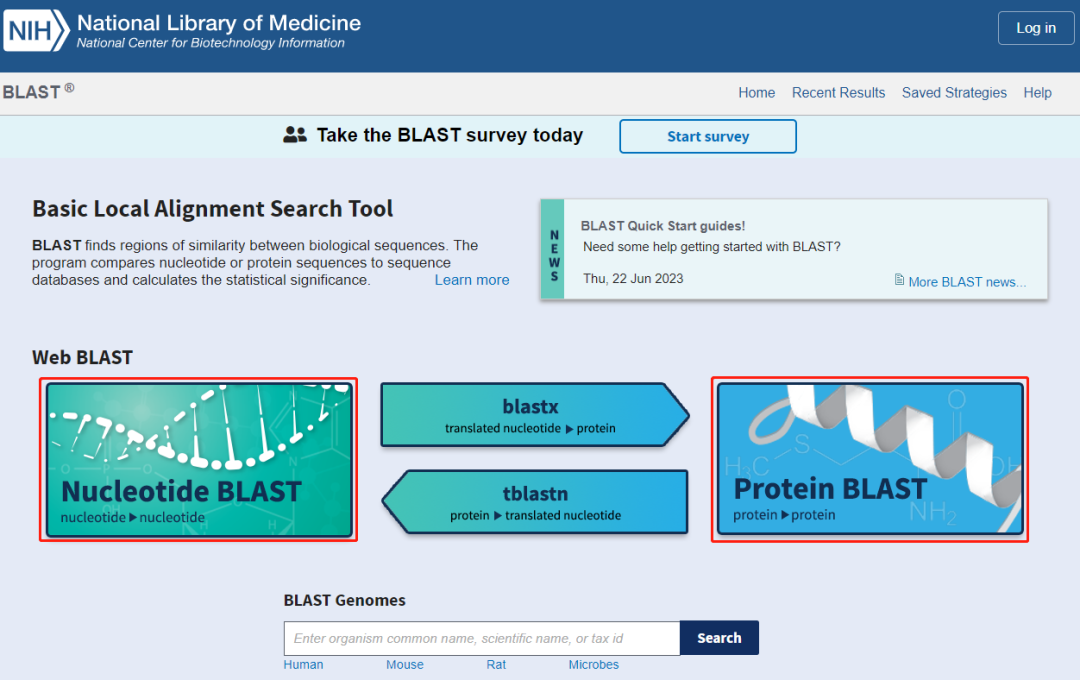The height and width of the screenshot is (680, 1080).
Task: Select the Rat genome link
Action: (x=496, y=665)
